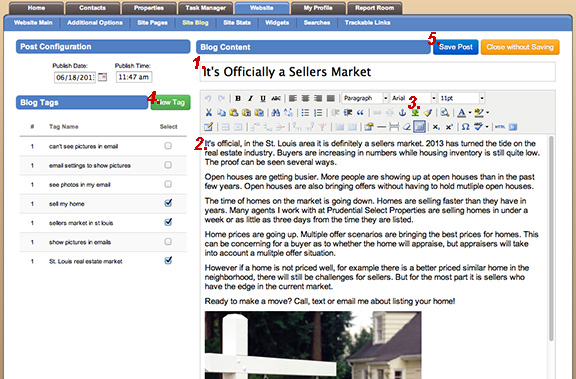Click Close without Saving button
576x379 pixels.
[520, 47]
